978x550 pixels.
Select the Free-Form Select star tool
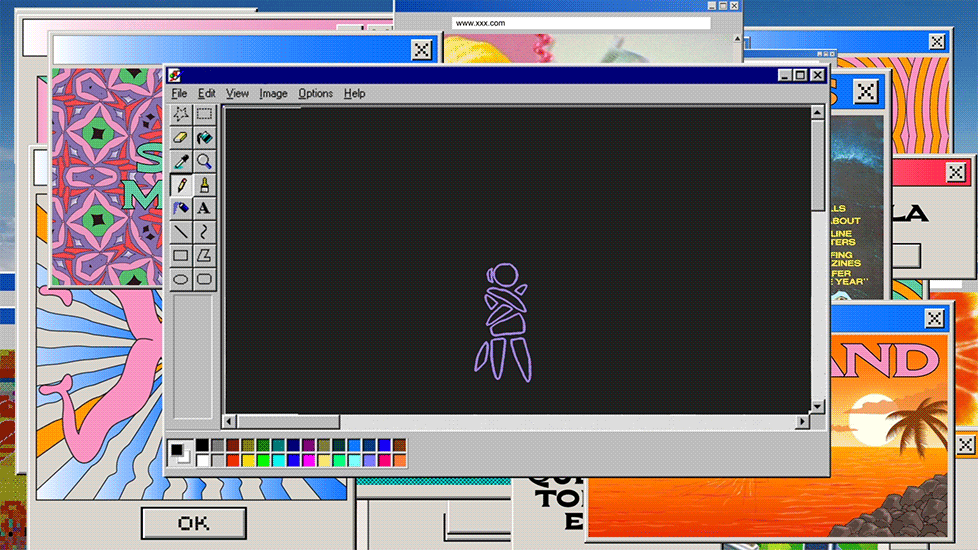[181, 114]
